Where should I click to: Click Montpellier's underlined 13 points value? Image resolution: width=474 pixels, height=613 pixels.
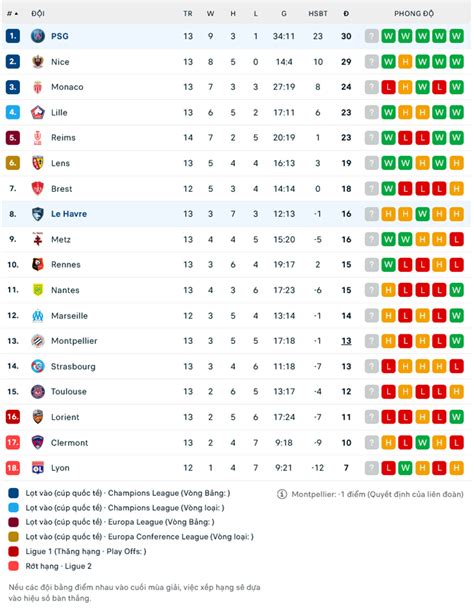[x=346, y=341]
